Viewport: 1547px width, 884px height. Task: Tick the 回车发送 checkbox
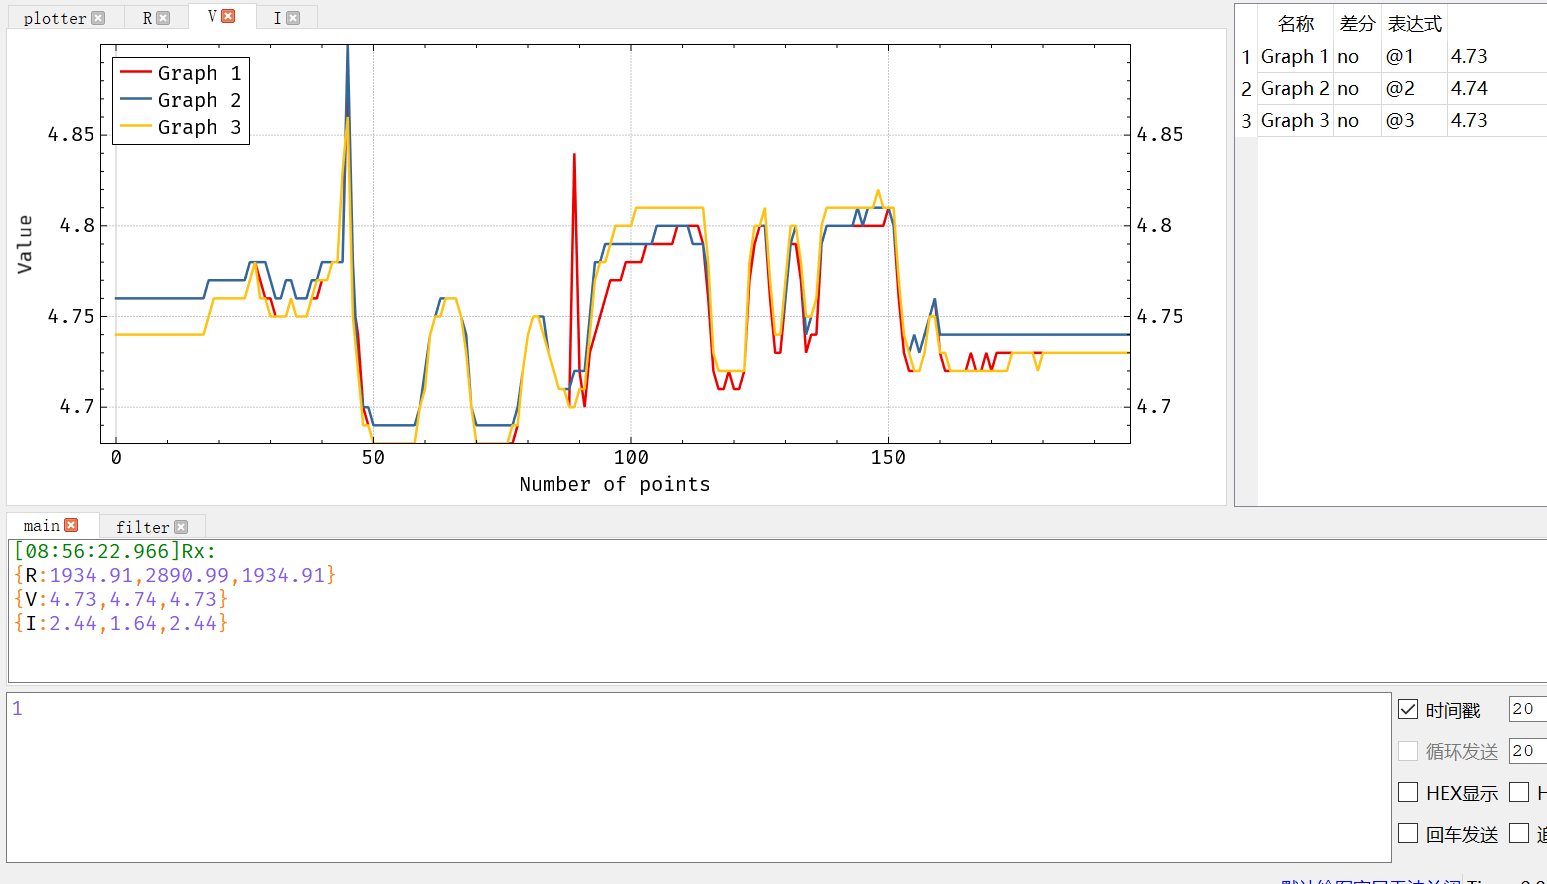click(x=1408, y=833)
